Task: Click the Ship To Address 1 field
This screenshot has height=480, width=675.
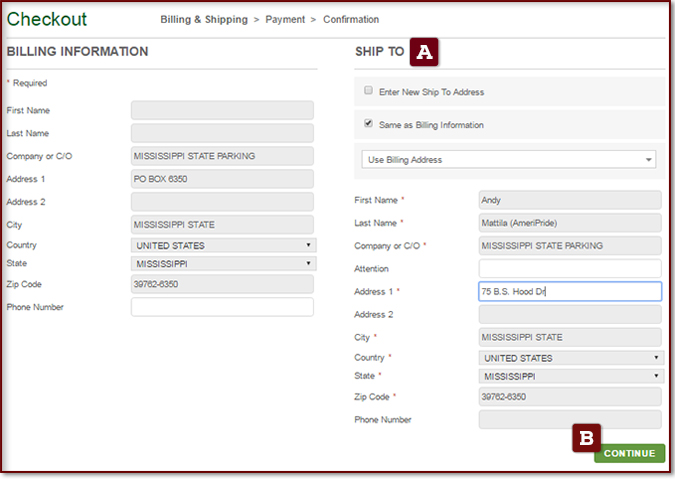Action: (570, 291)
